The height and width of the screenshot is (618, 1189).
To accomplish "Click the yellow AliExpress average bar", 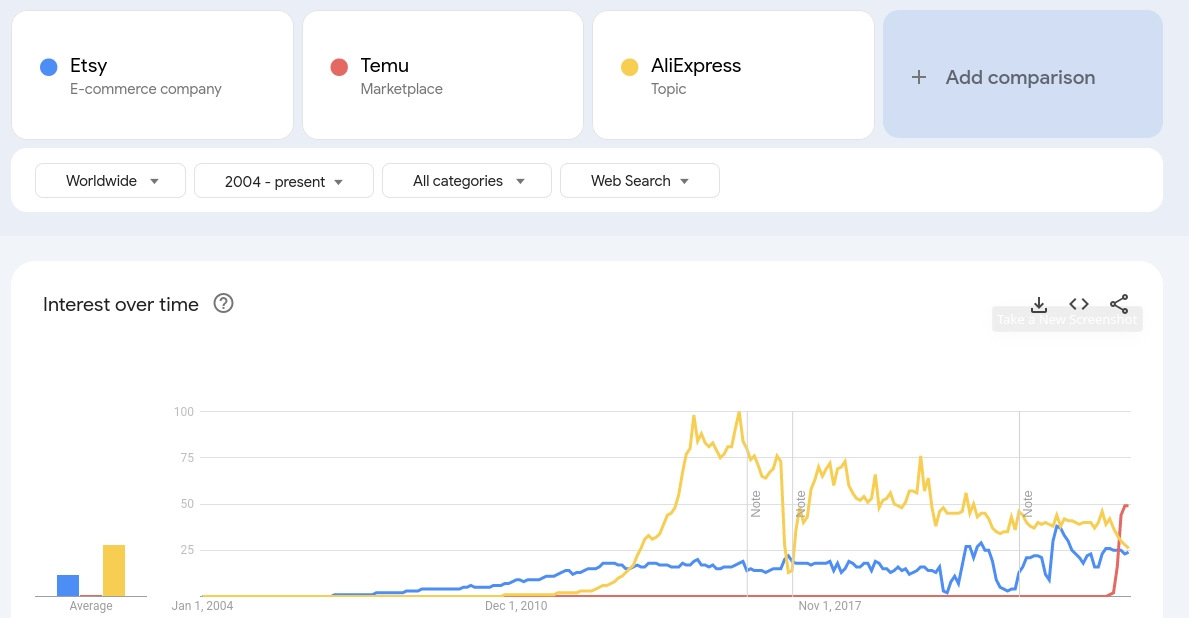I will coord(114,570).
